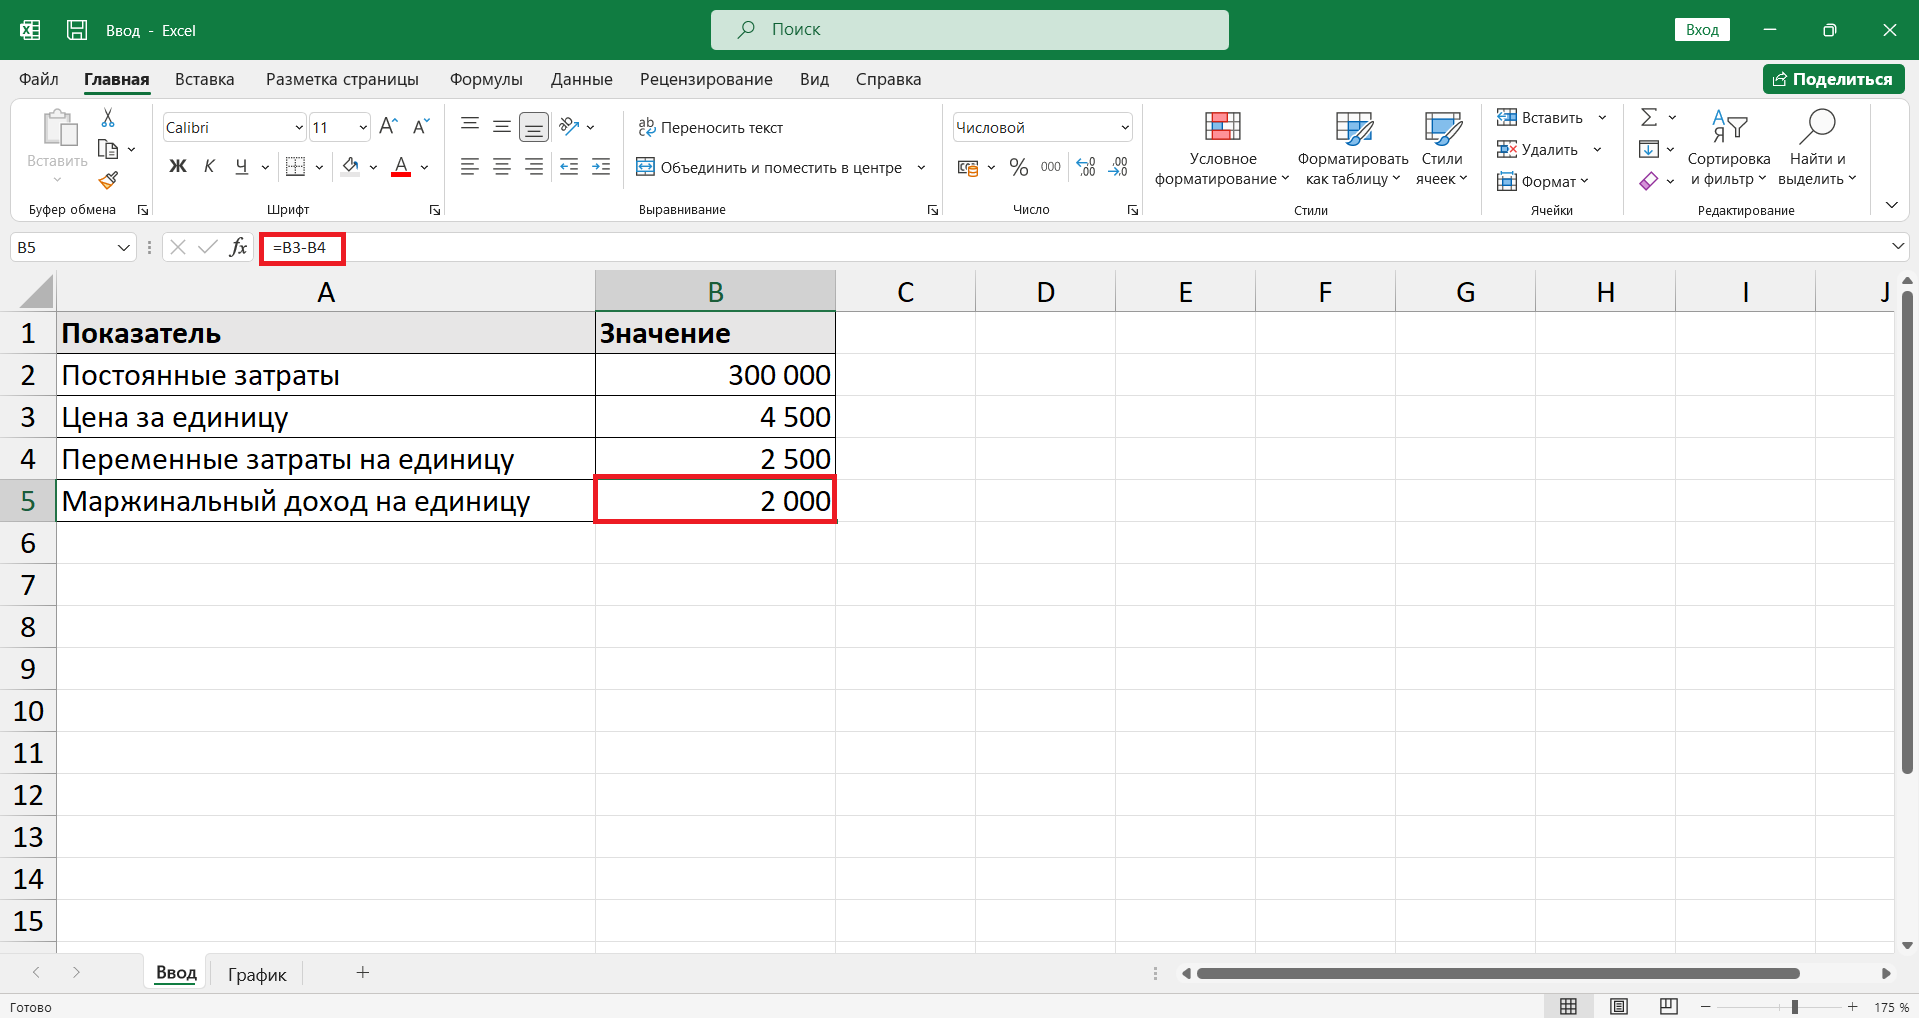Click the insert function fx icon
This screenshot has height=1018, width=1919.
click(238, 247)
